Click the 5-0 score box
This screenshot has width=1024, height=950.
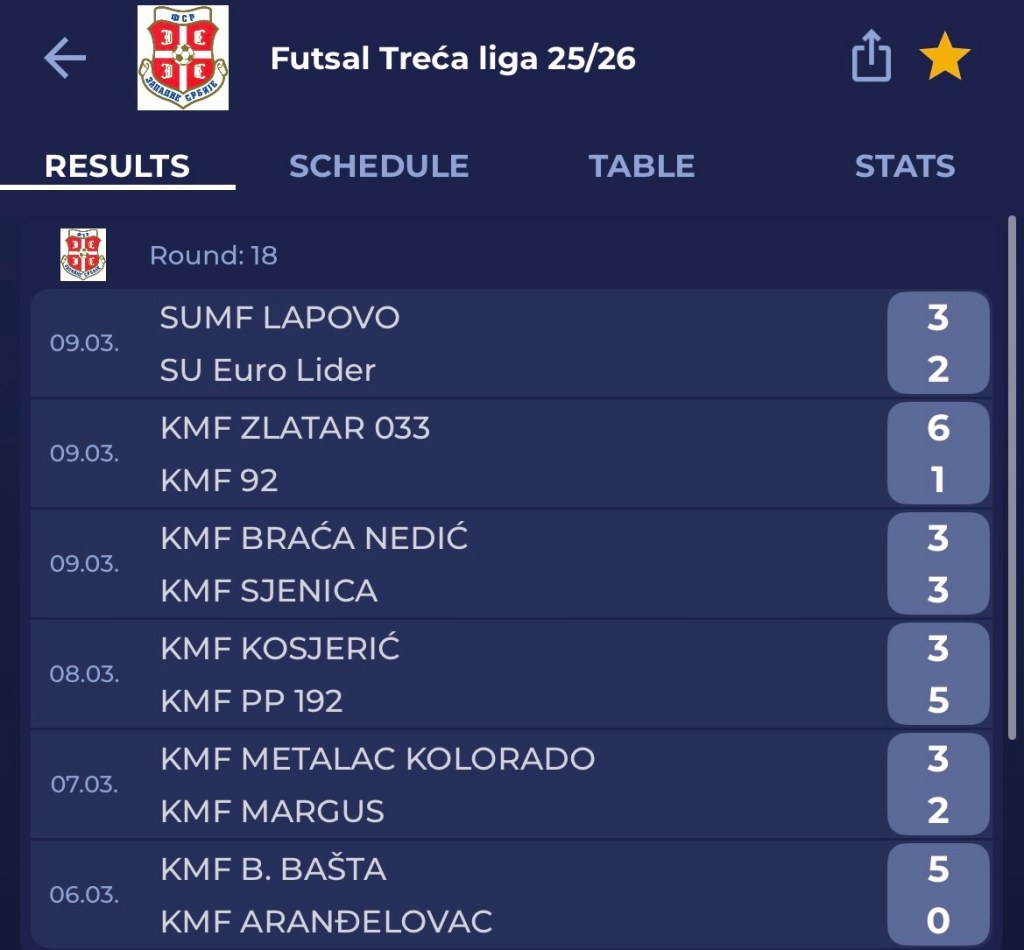click(937, 894)
